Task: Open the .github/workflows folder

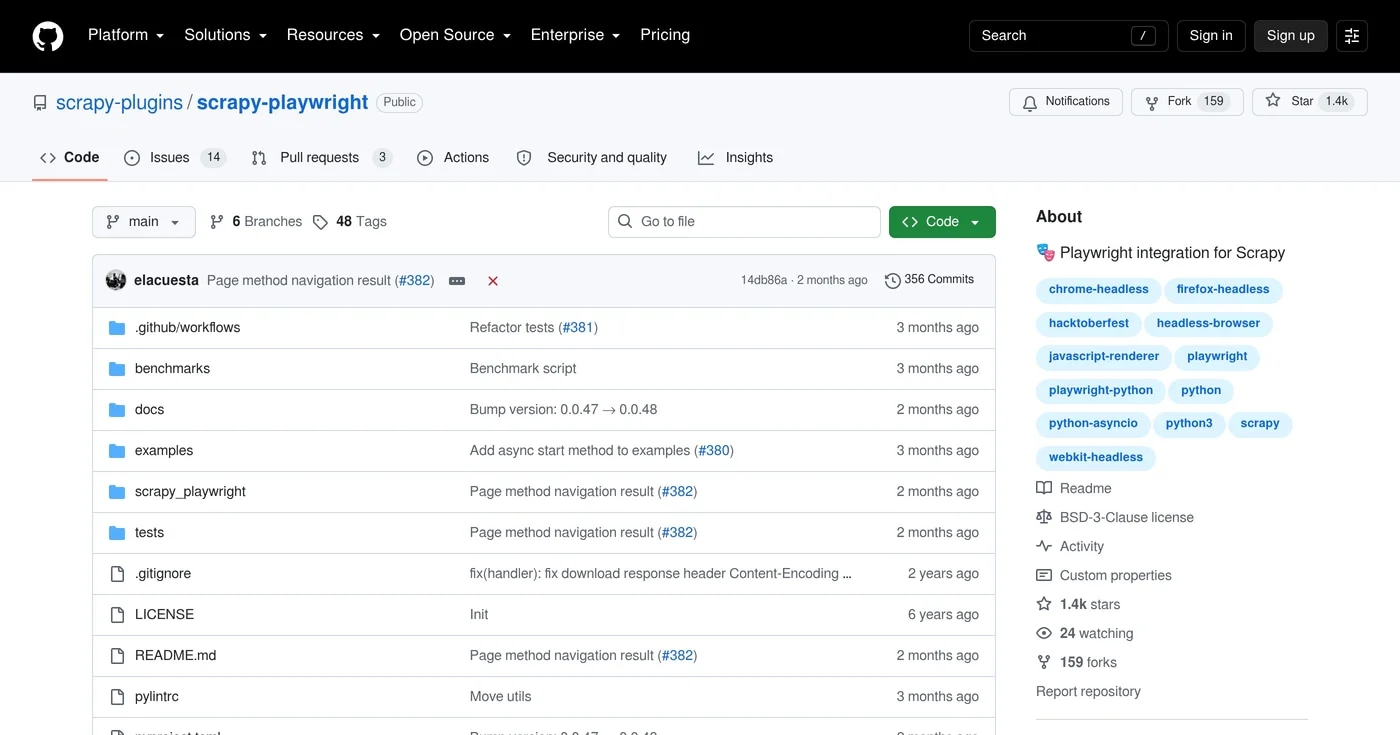Action: (x=187, y=327)
